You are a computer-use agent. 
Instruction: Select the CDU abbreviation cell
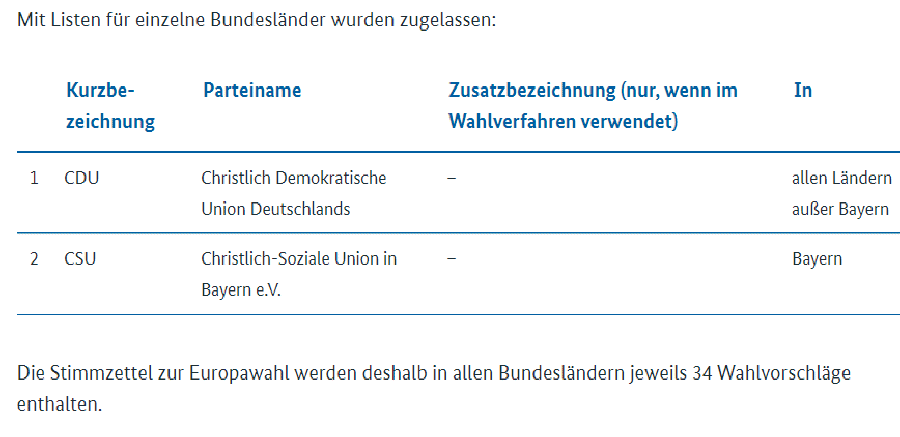click(x=82, y=178)
